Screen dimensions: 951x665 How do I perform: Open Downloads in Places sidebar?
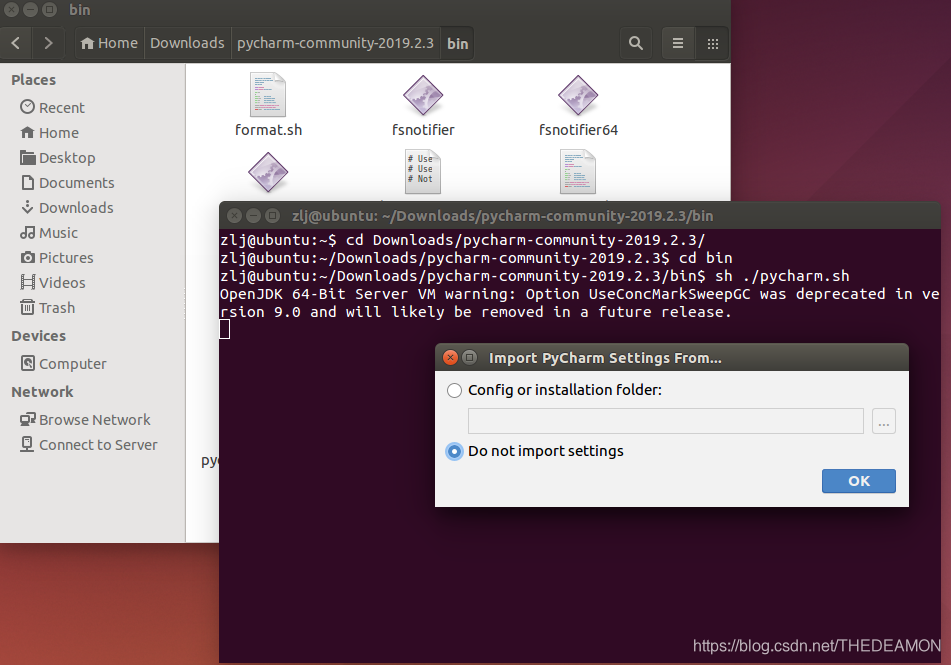click(x=67, y=208)
